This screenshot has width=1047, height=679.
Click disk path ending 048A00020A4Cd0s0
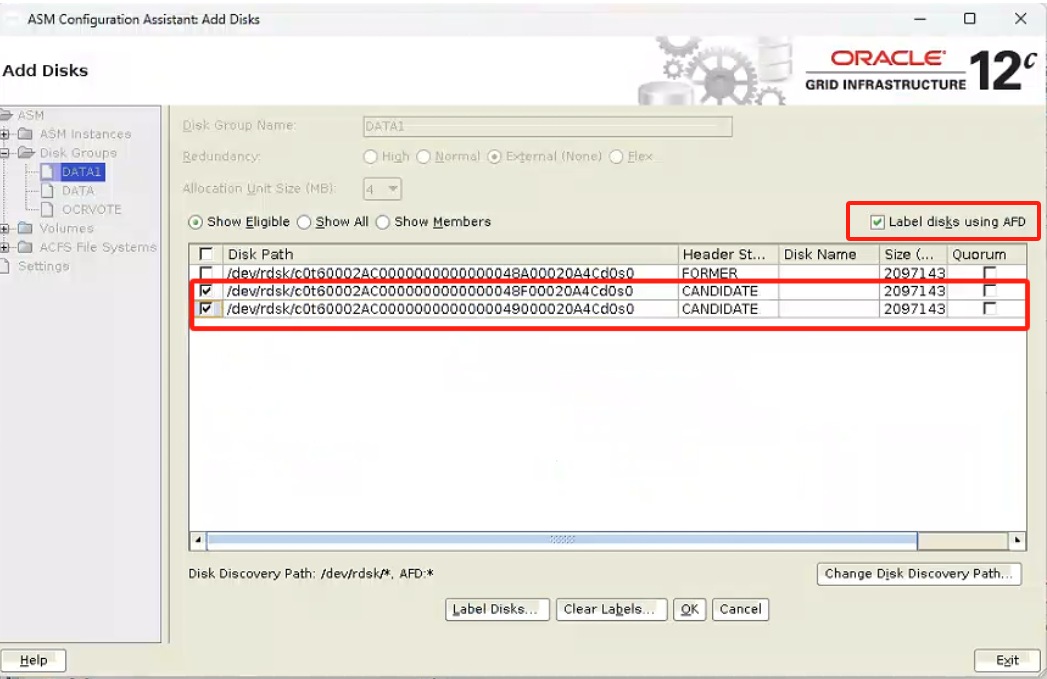tap(430, 273)
